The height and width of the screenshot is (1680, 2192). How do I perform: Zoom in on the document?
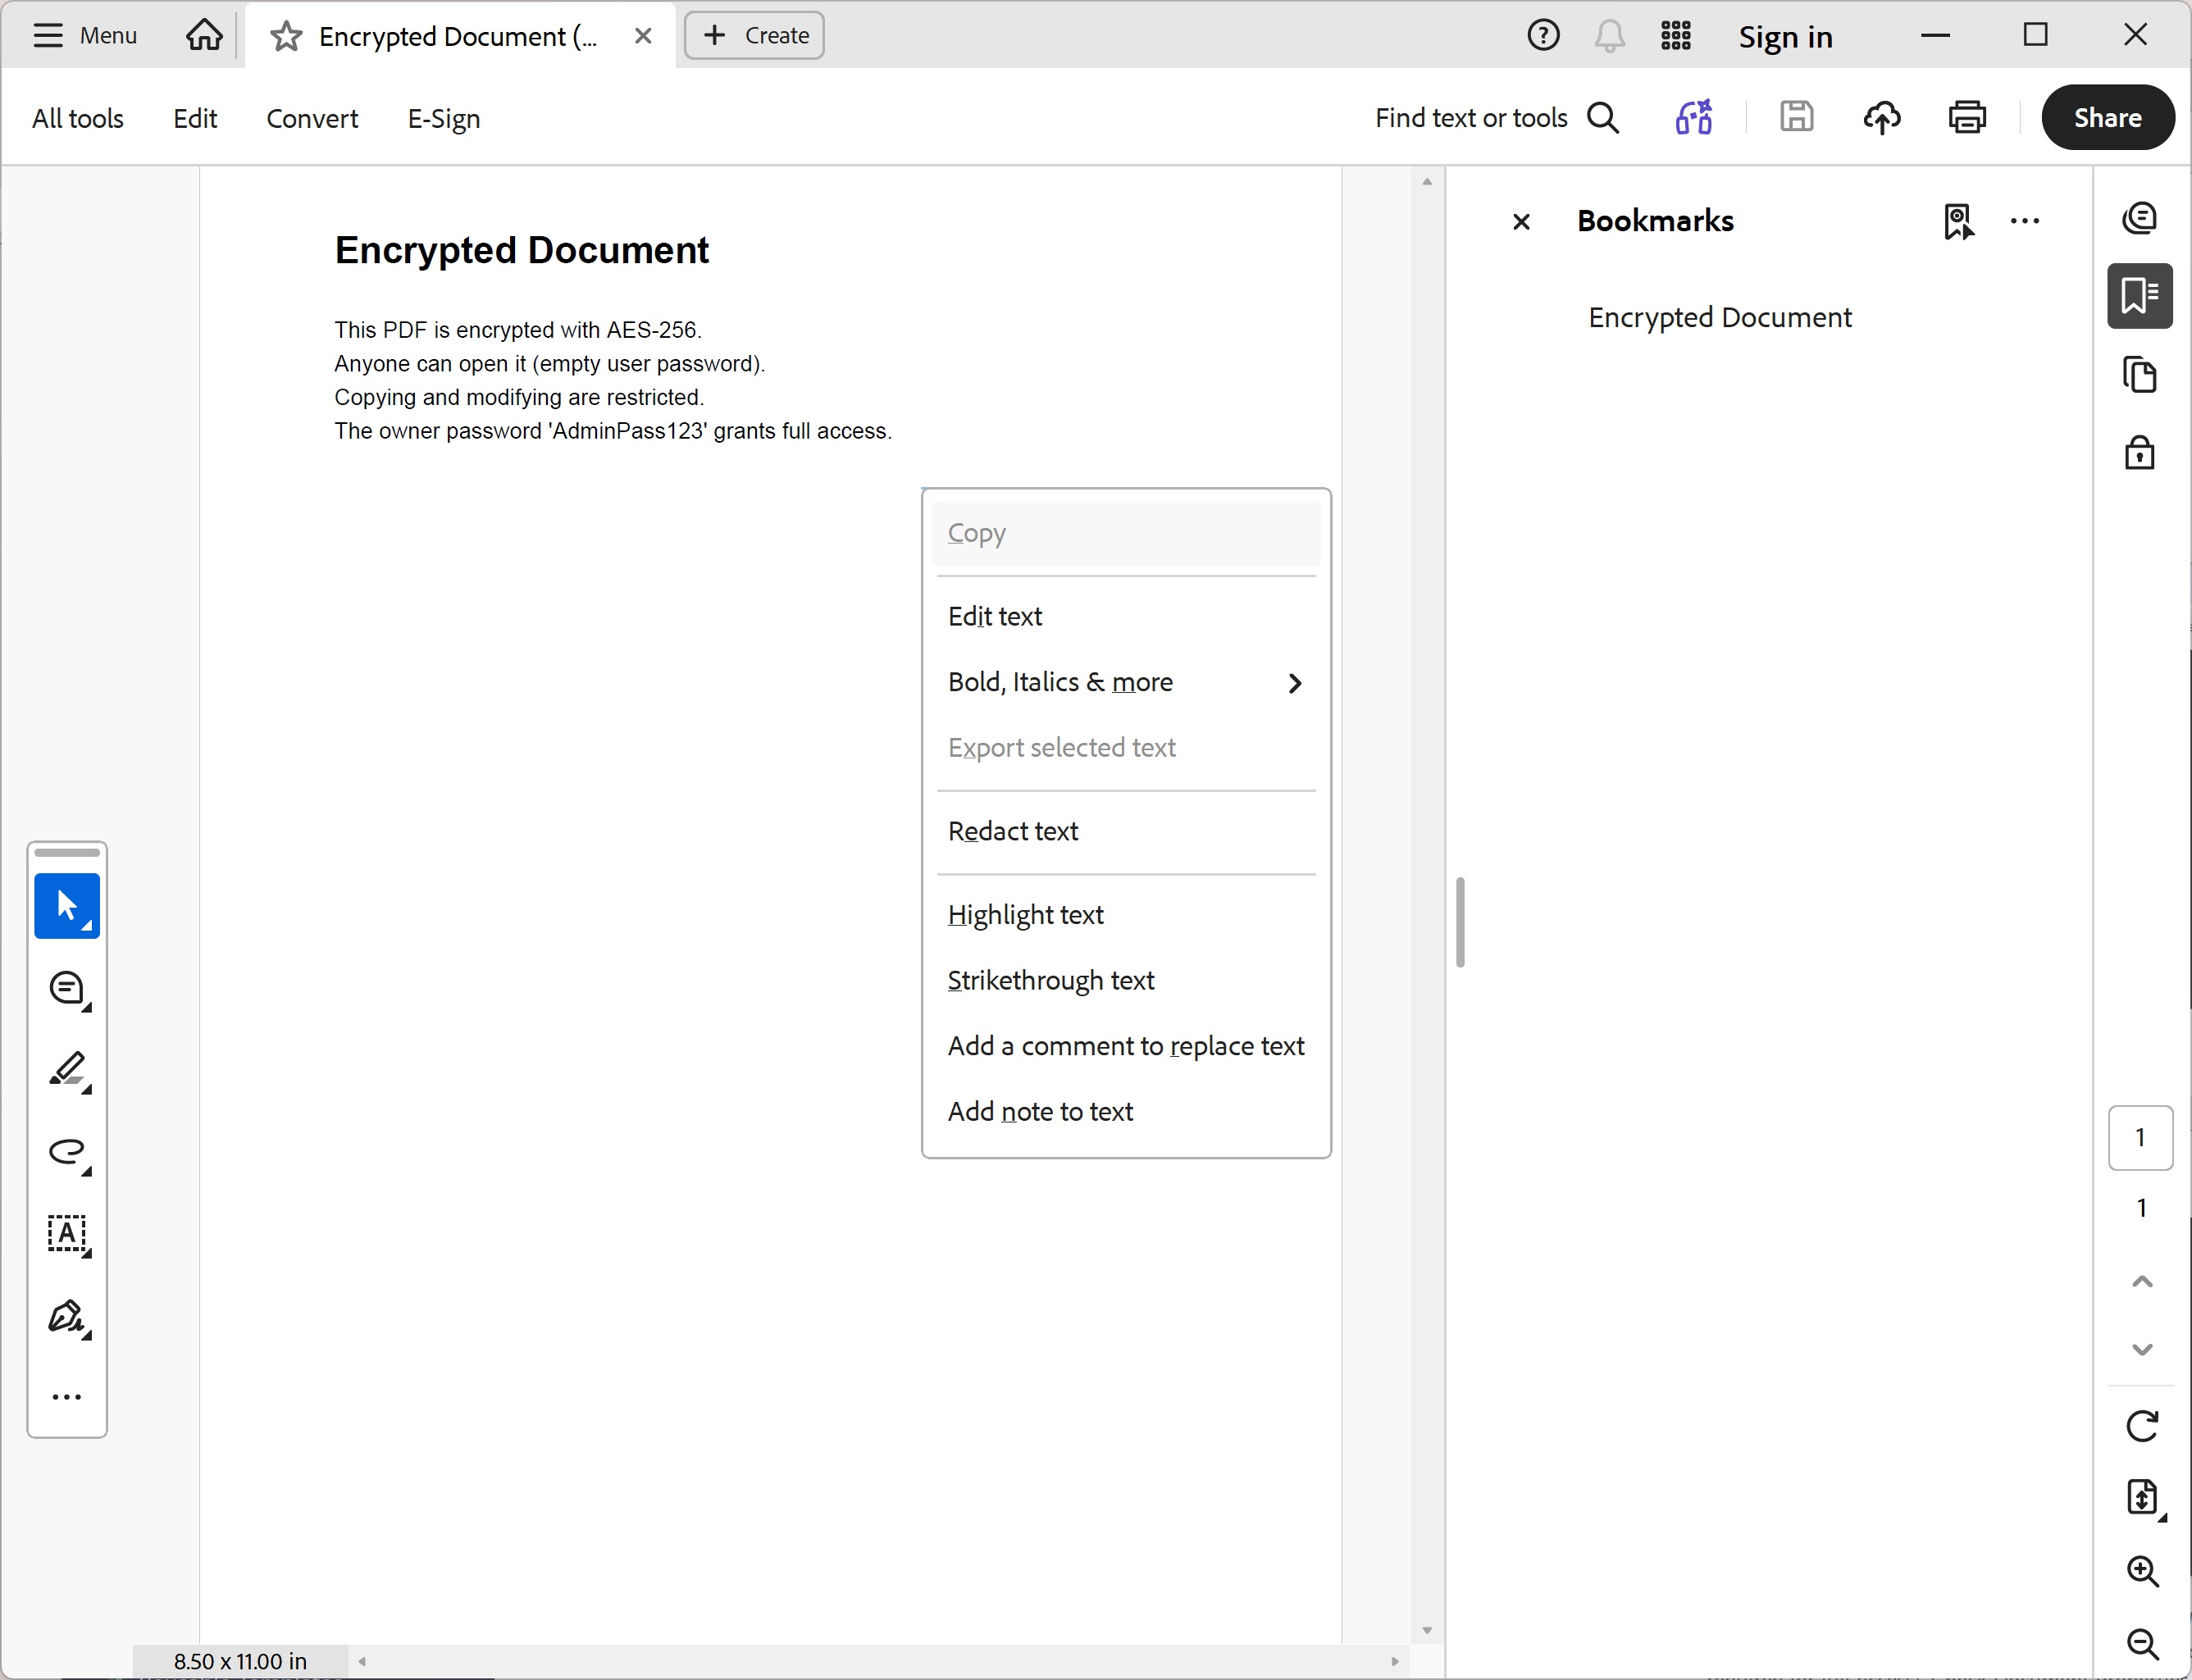point(2142,1572)
